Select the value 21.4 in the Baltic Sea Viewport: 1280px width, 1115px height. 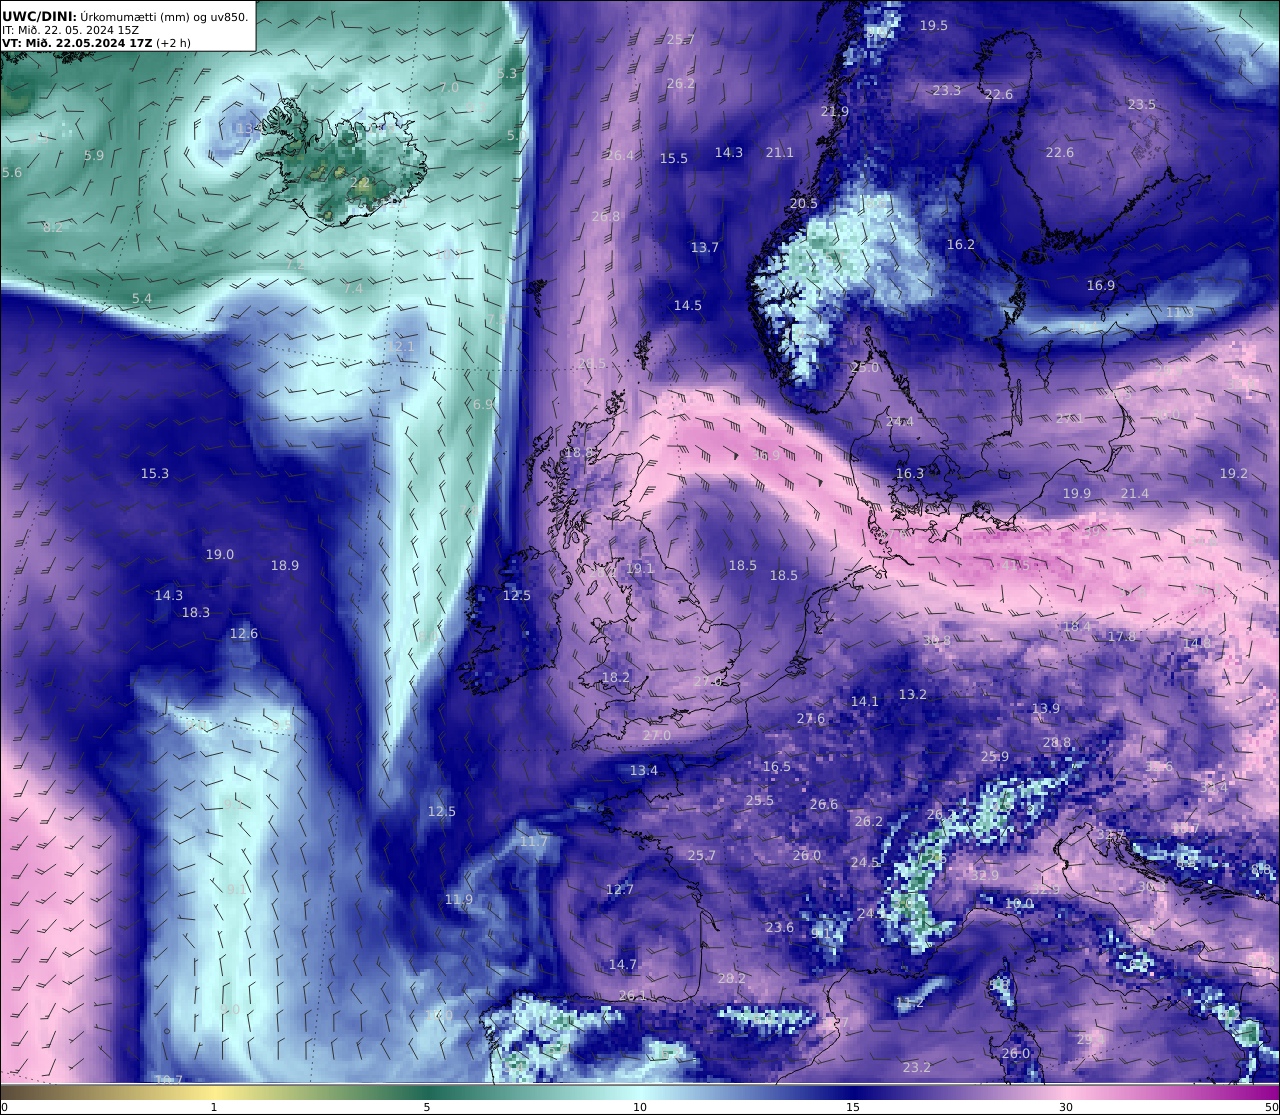[1135, 493]
